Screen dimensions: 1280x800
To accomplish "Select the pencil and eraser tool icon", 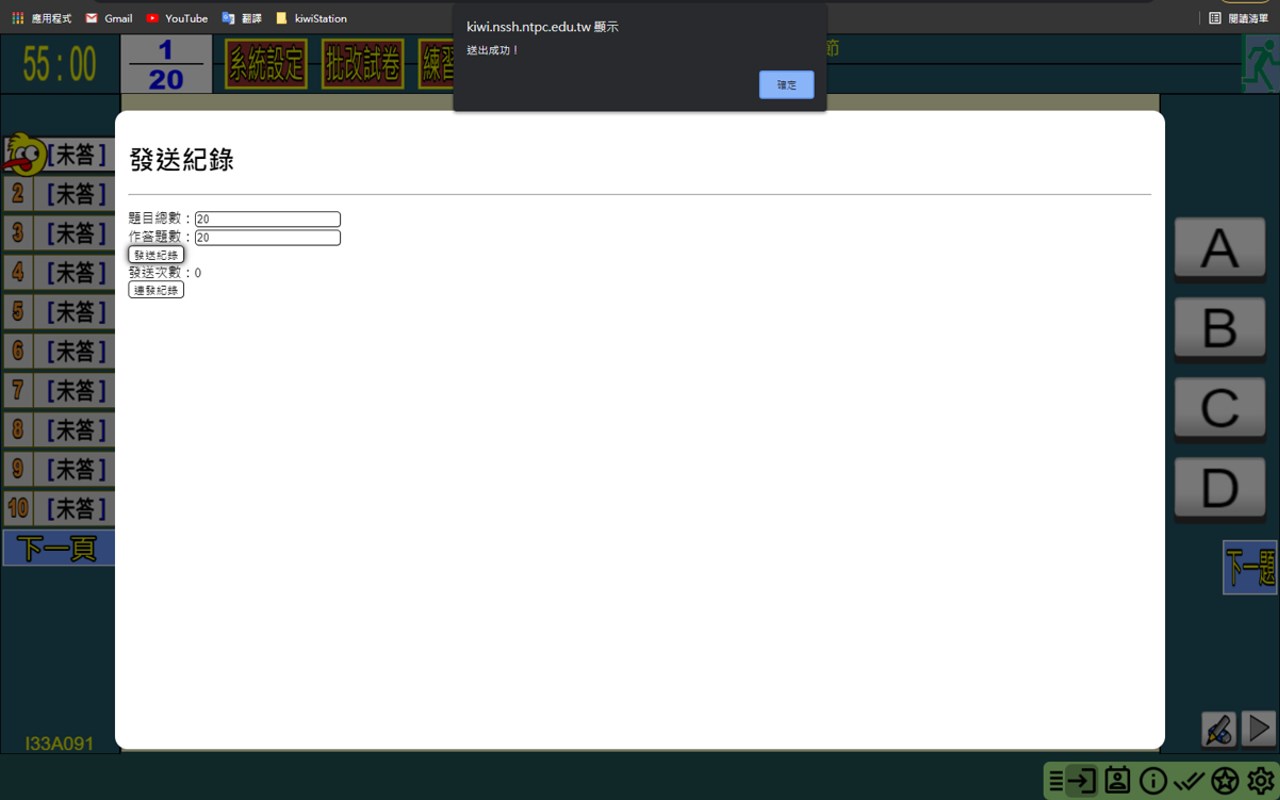I will tap(1219, 729).
